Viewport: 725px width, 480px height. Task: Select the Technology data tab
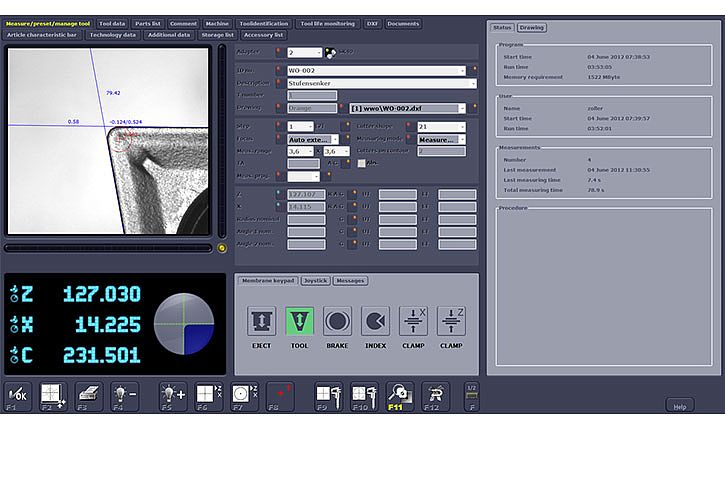pos(113,35)
